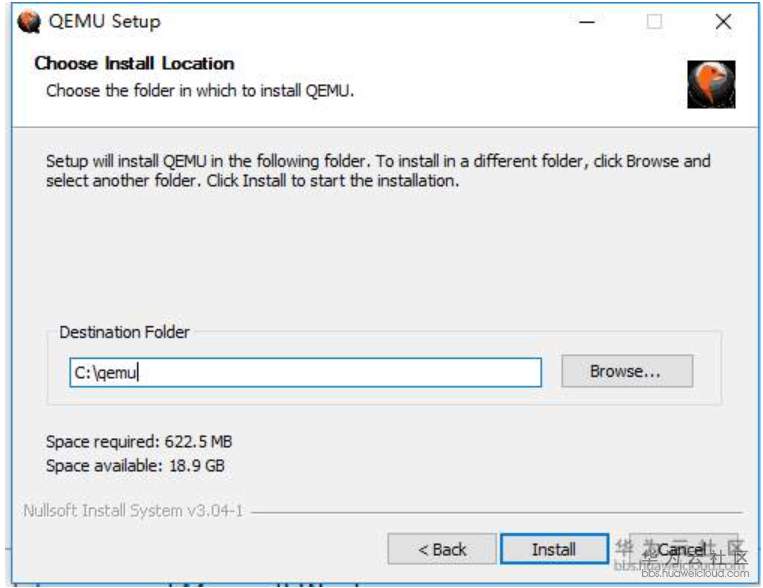This screenshot has height=588, width=763.
Task: Open the Browse... folder picker
Action: pos(626,371)
